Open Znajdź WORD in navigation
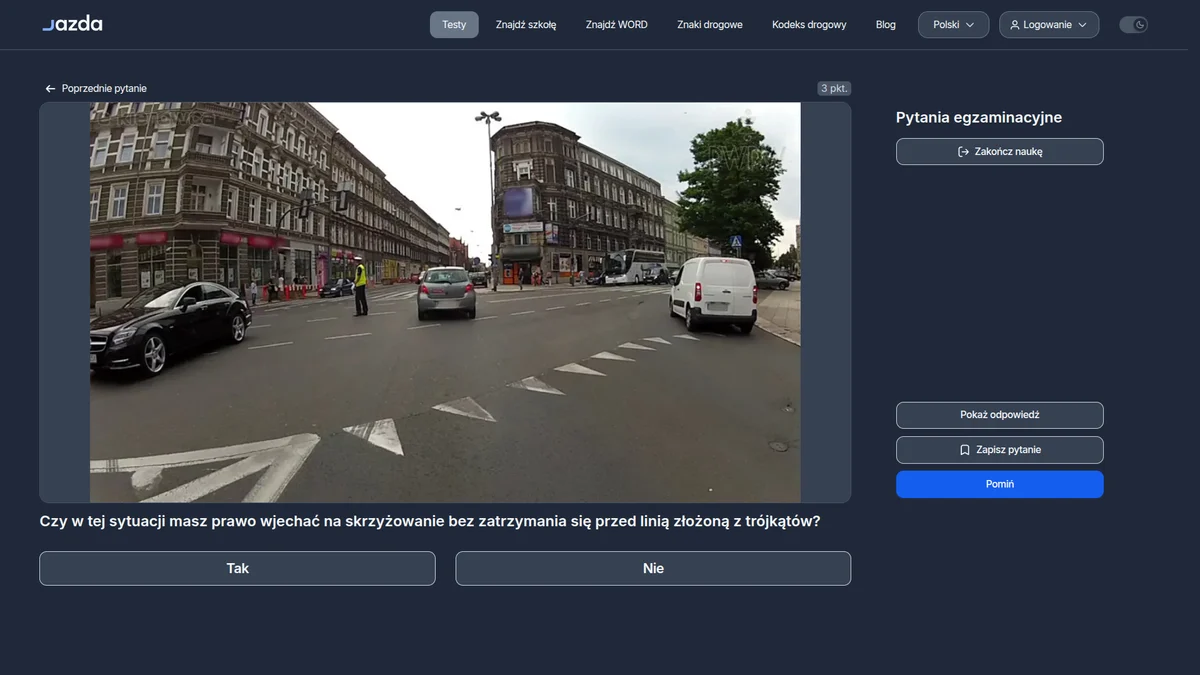The image size is (1200, 675). click(617, 25)
